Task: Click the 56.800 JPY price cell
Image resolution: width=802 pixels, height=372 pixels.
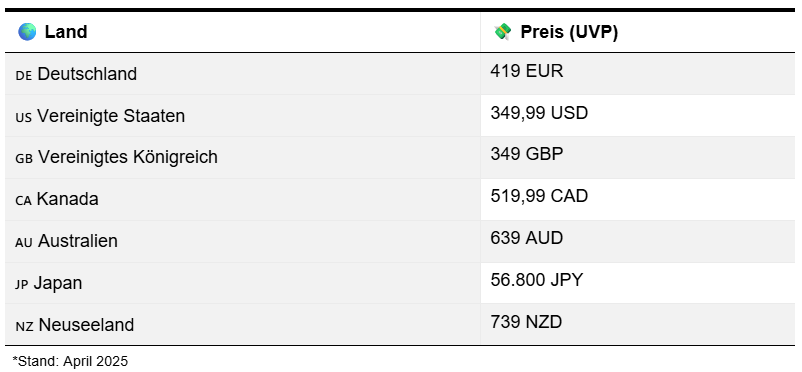Action: coord(638,283)
